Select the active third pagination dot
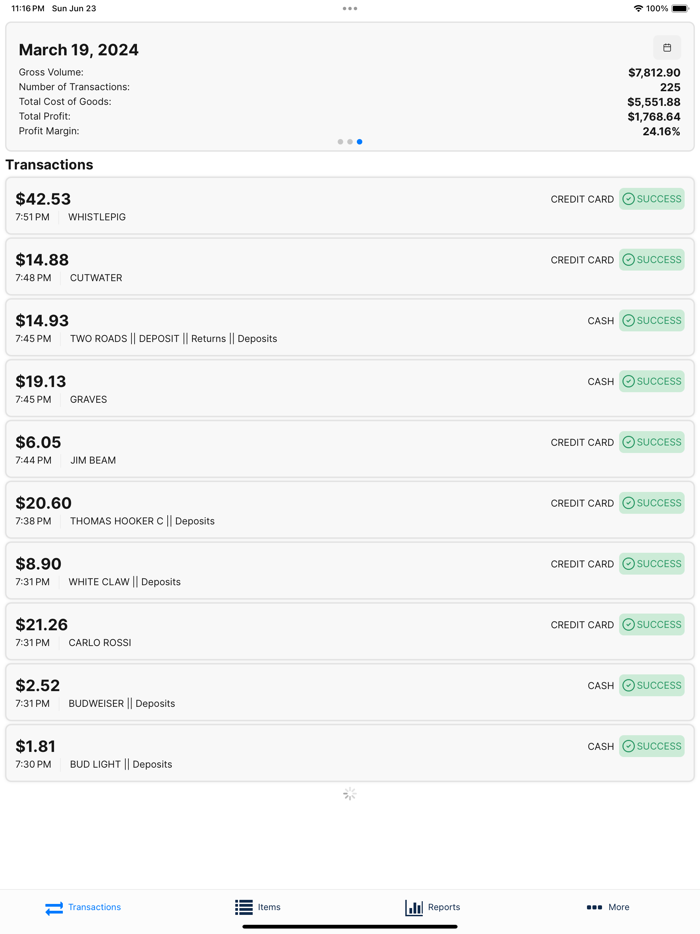This screenshot has height=934, width=700. pos(360,142)
